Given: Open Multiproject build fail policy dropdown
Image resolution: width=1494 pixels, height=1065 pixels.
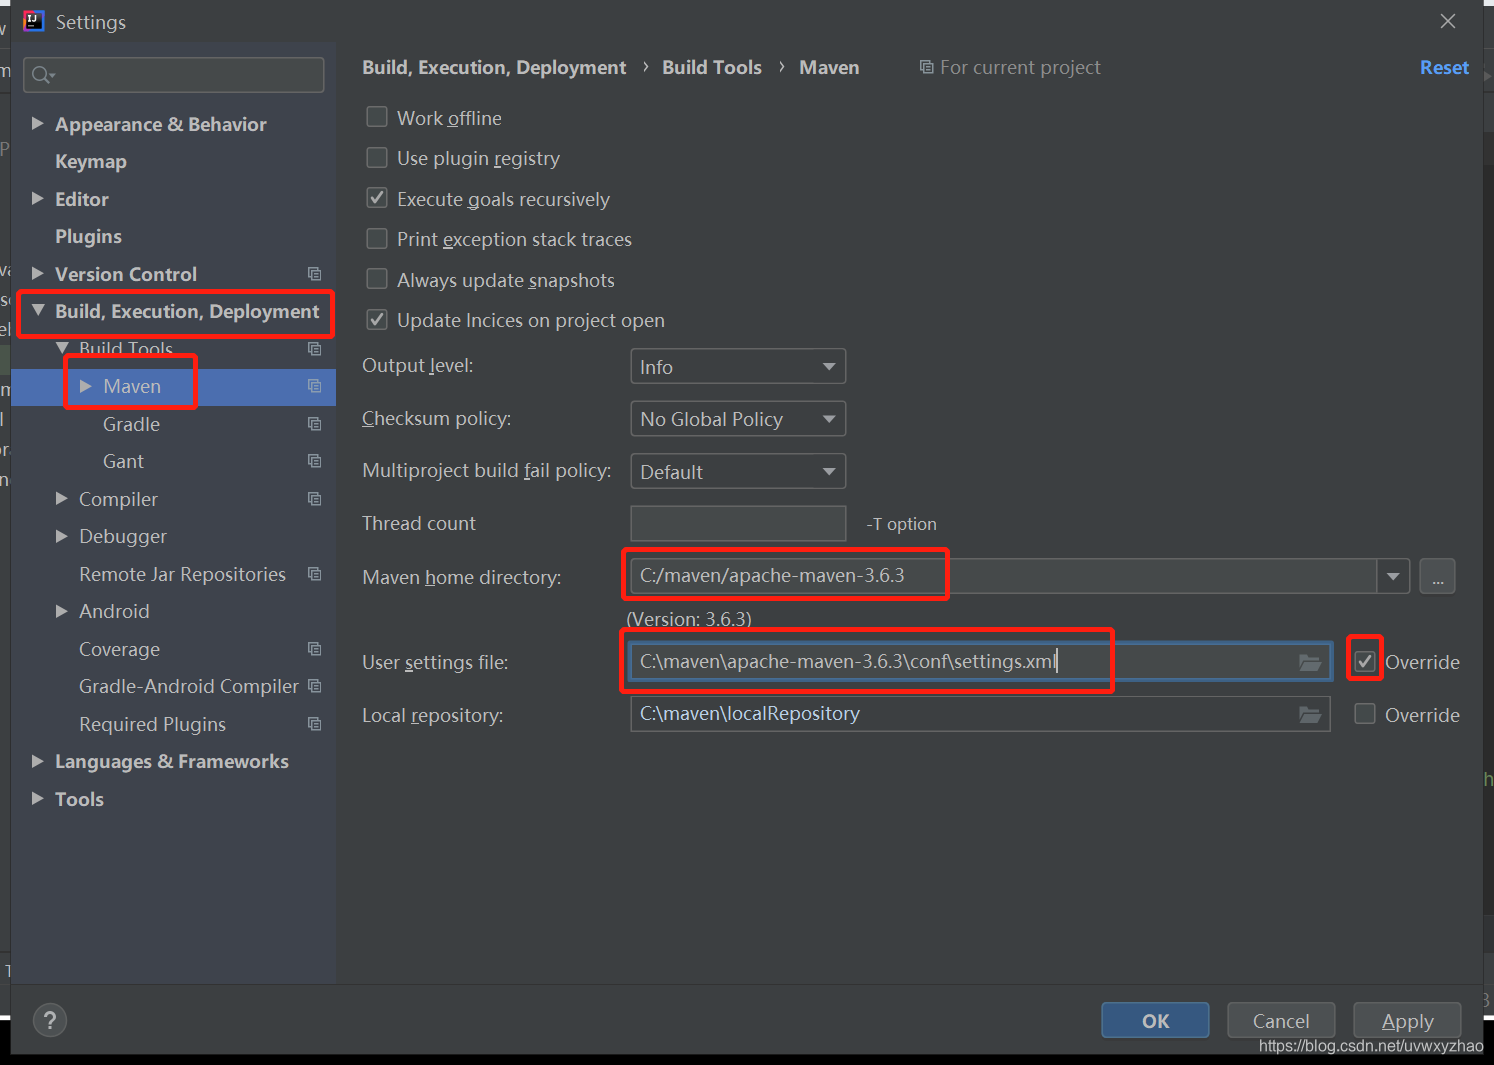Looking at the screenshot, I should 738,471.
